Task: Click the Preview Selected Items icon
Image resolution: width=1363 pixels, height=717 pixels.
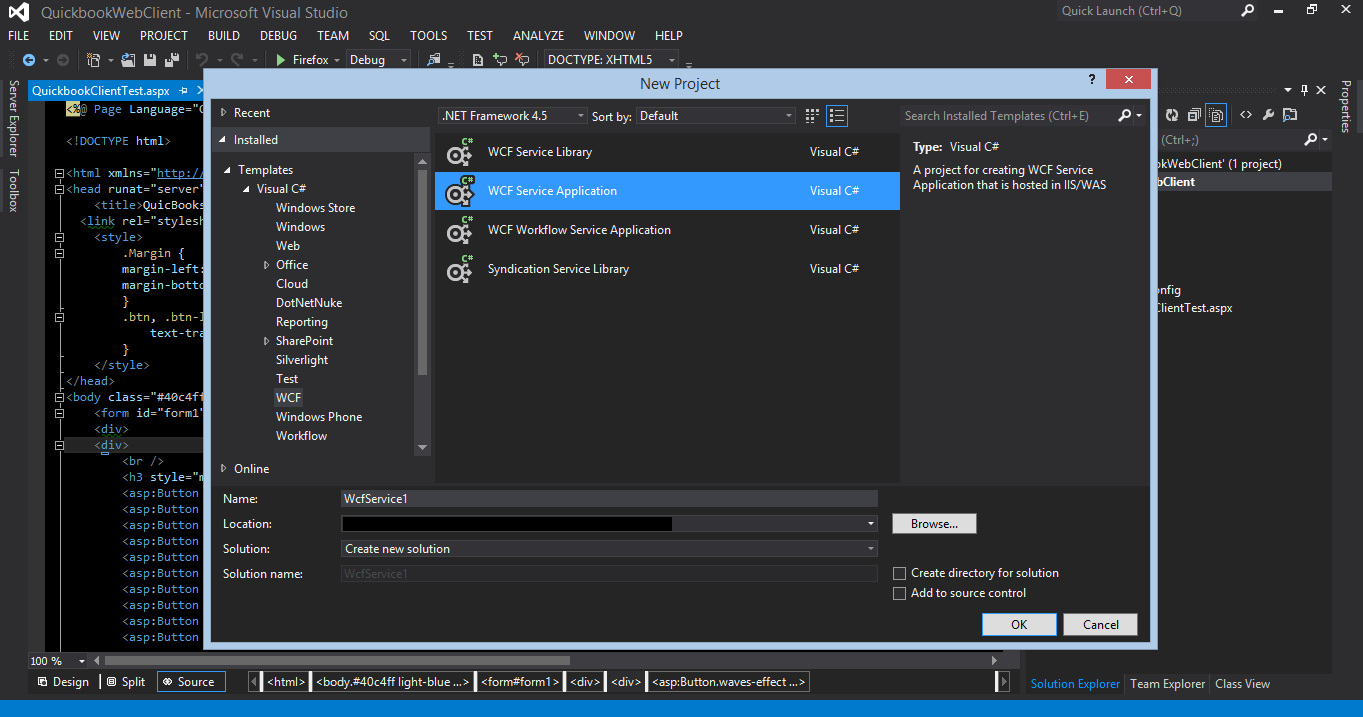Action: (1290, 115)
